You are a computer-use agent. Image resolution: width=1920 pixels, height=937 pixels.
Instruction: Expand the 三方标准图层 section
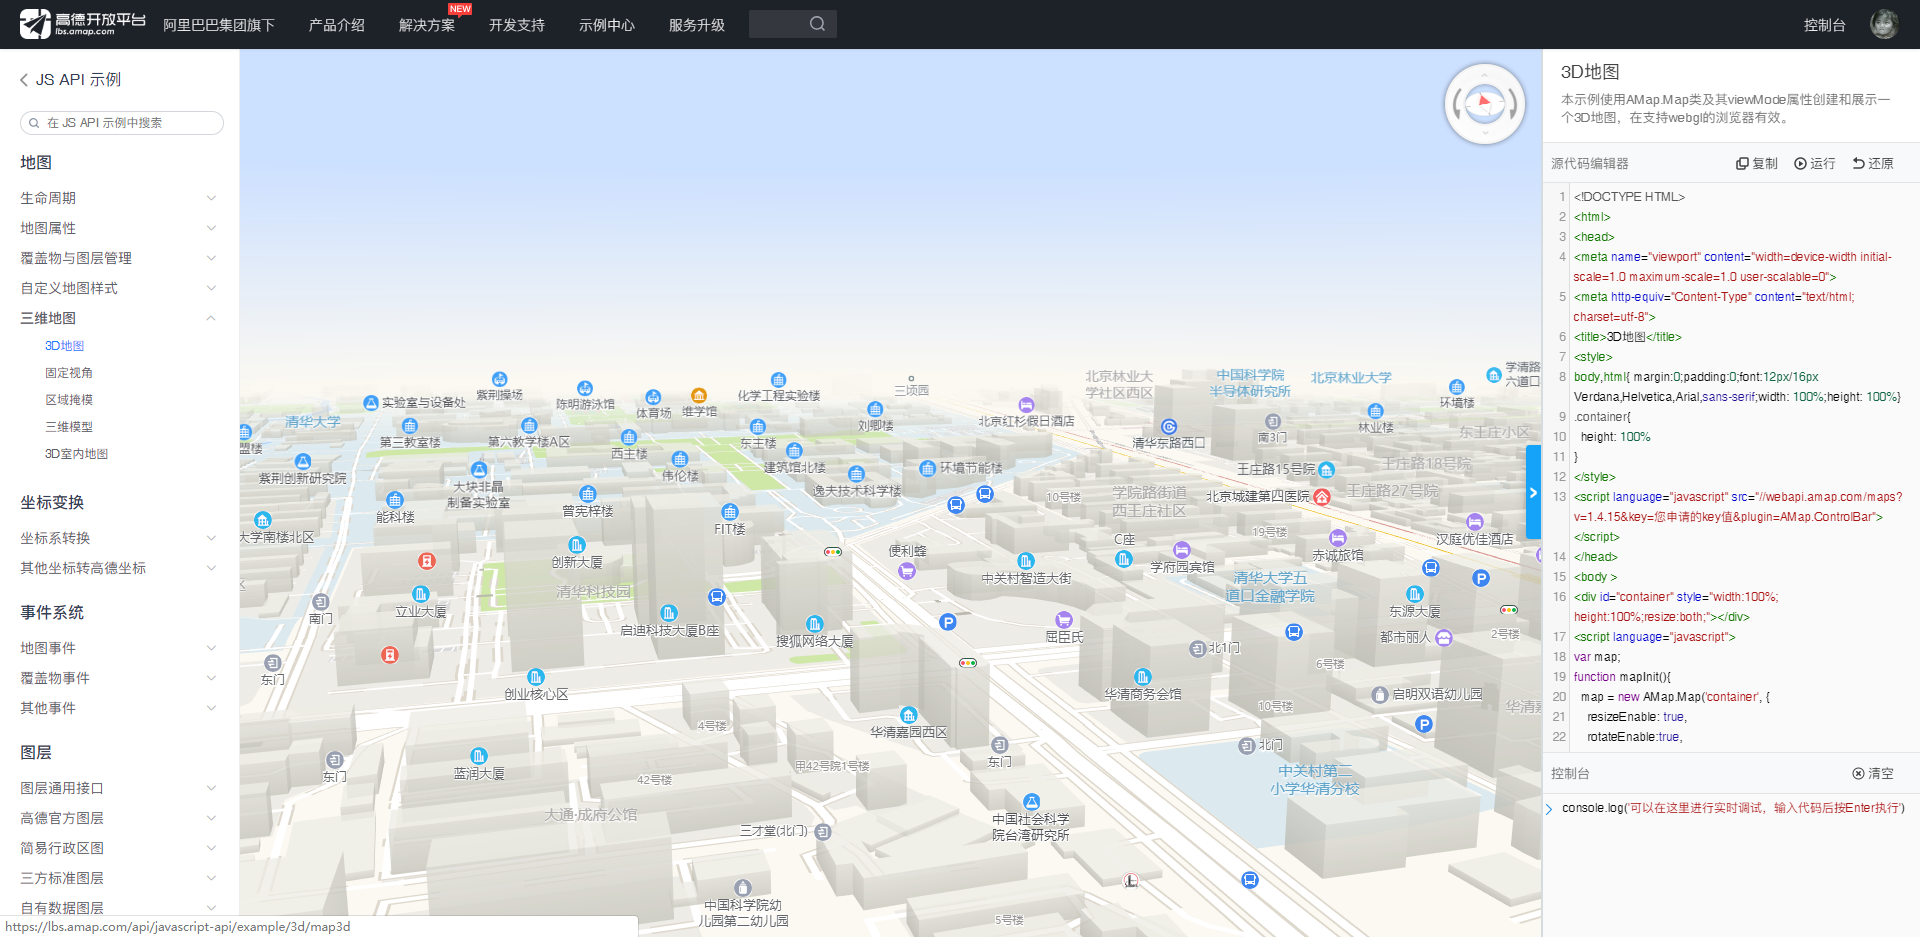(119, 878)
